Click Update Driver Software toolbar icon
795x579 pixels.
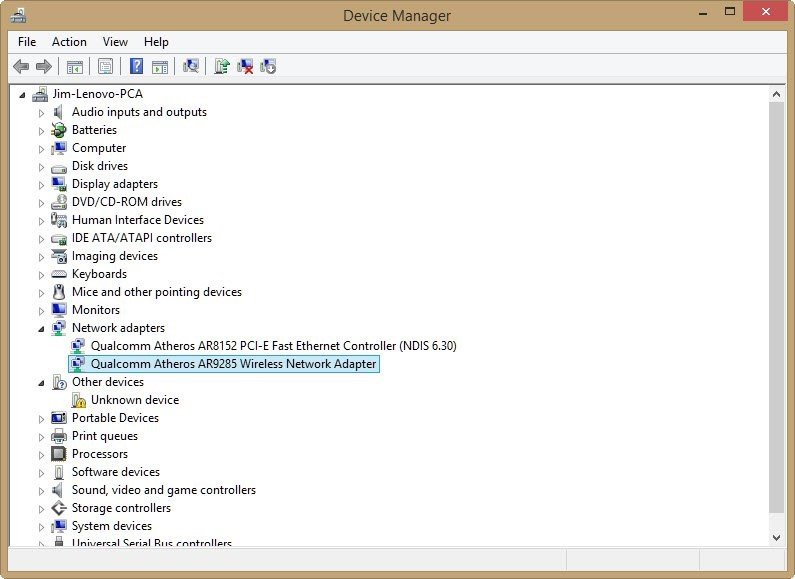click(222, 66)
